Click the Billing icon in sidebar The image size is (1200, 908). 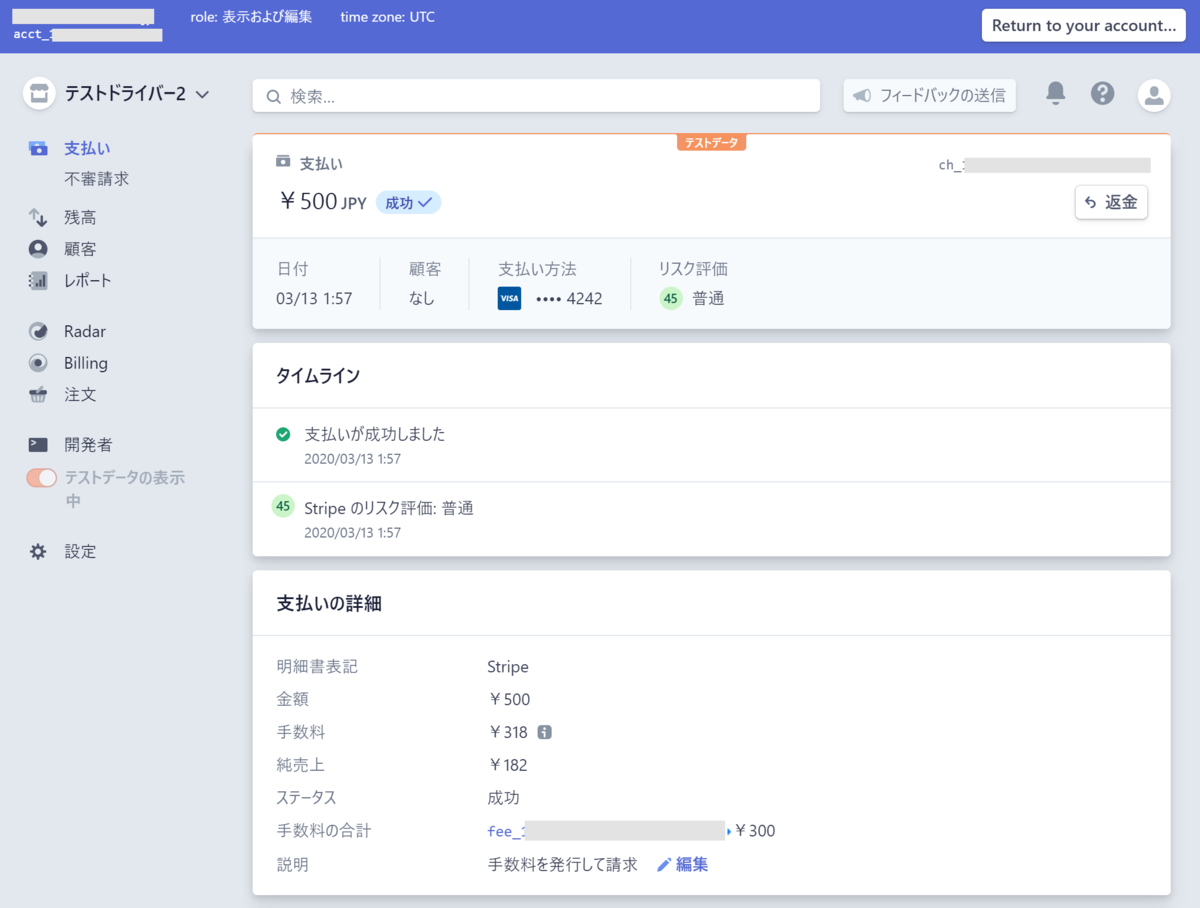tap(38, 363)
